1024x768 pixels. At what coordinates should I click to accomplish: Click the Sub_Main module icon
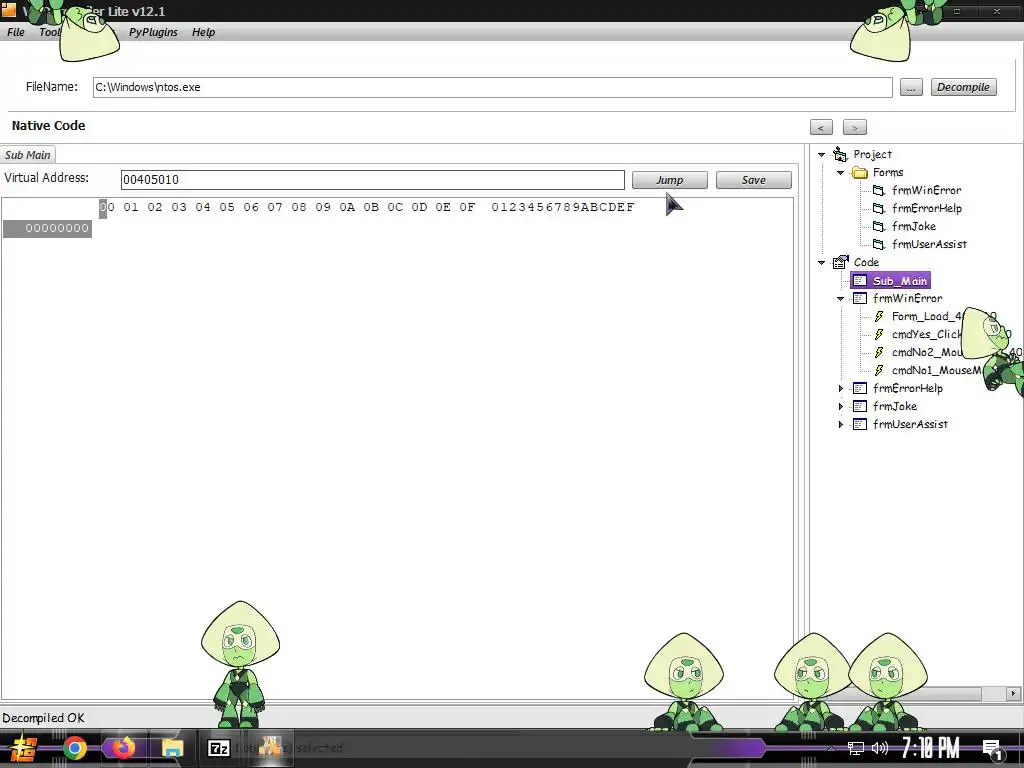point(860,281)
